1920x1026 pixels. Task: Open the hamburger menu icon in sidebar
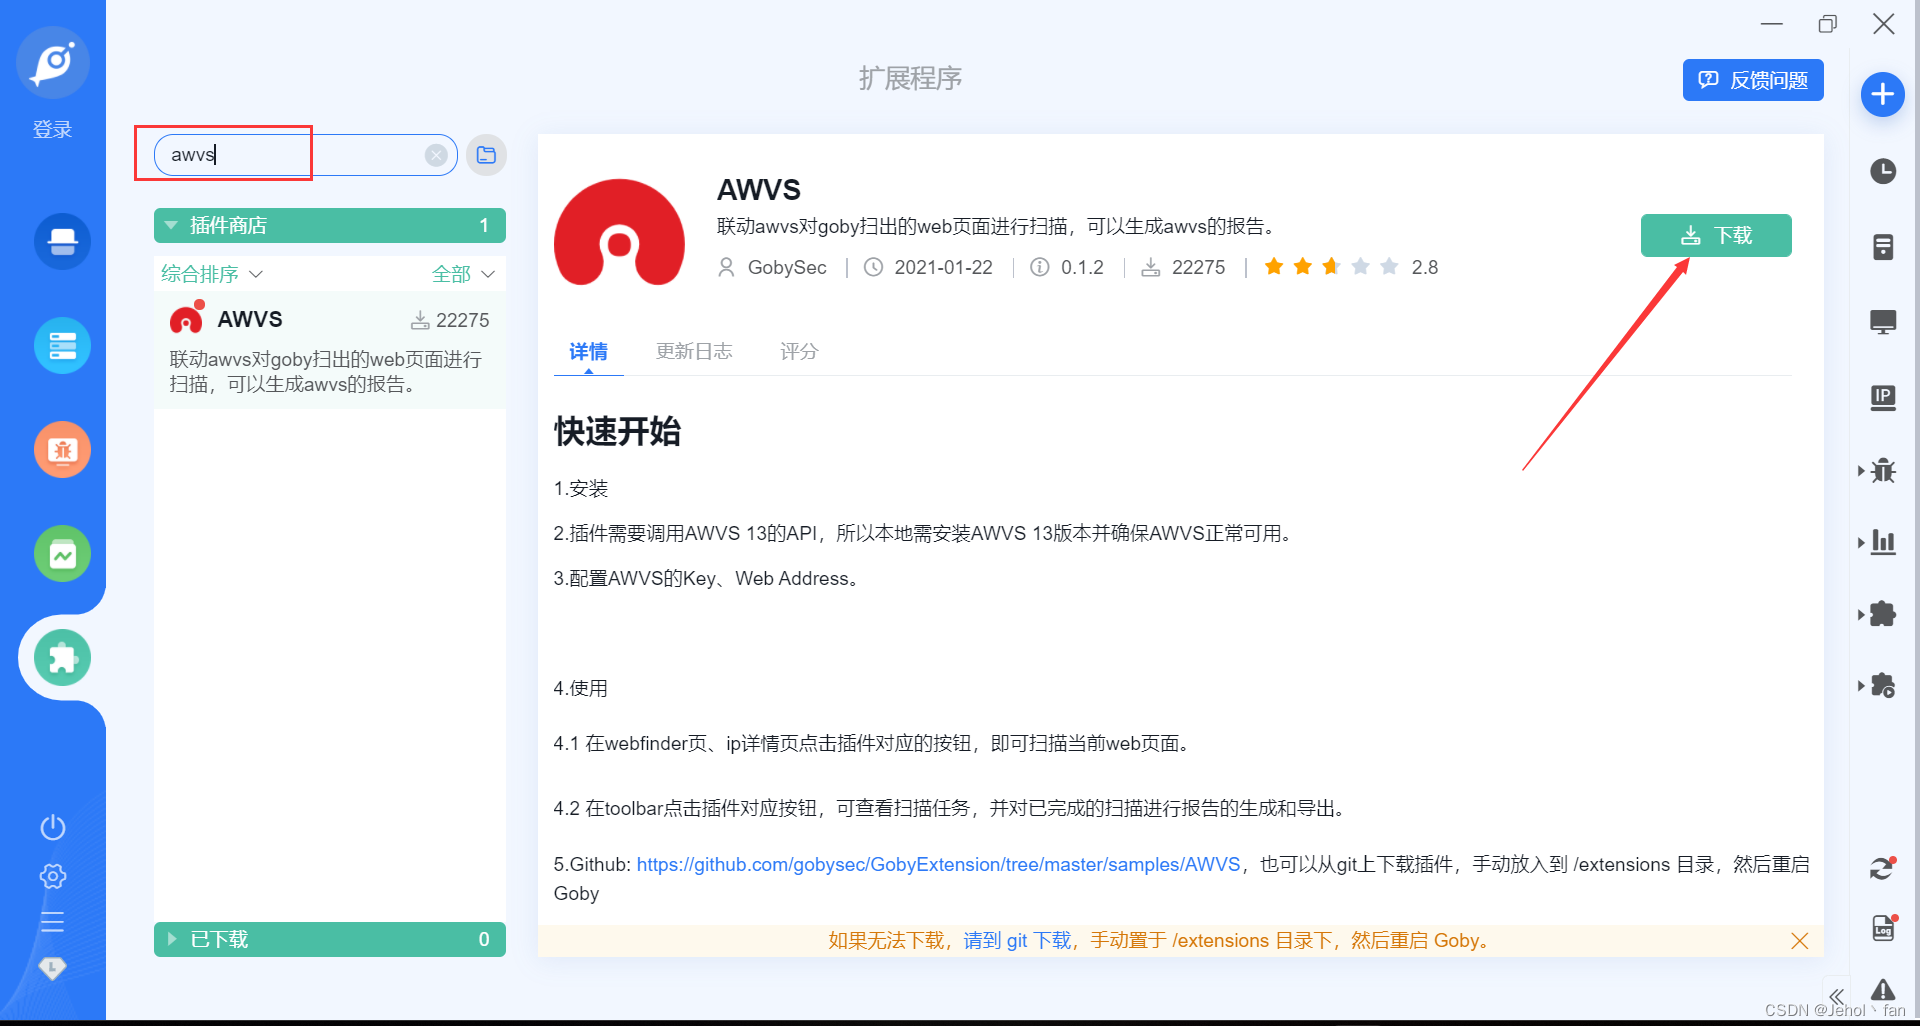(53, 922)
